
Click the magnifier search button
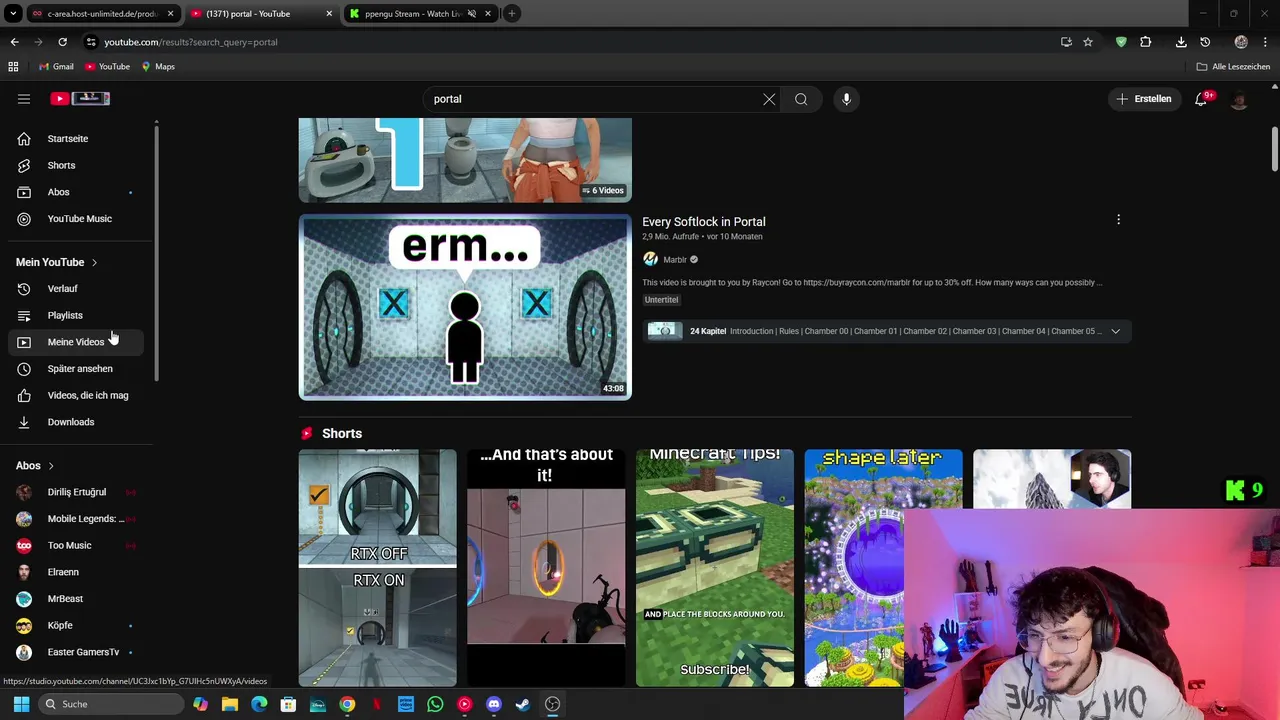(x=801, y=99)
